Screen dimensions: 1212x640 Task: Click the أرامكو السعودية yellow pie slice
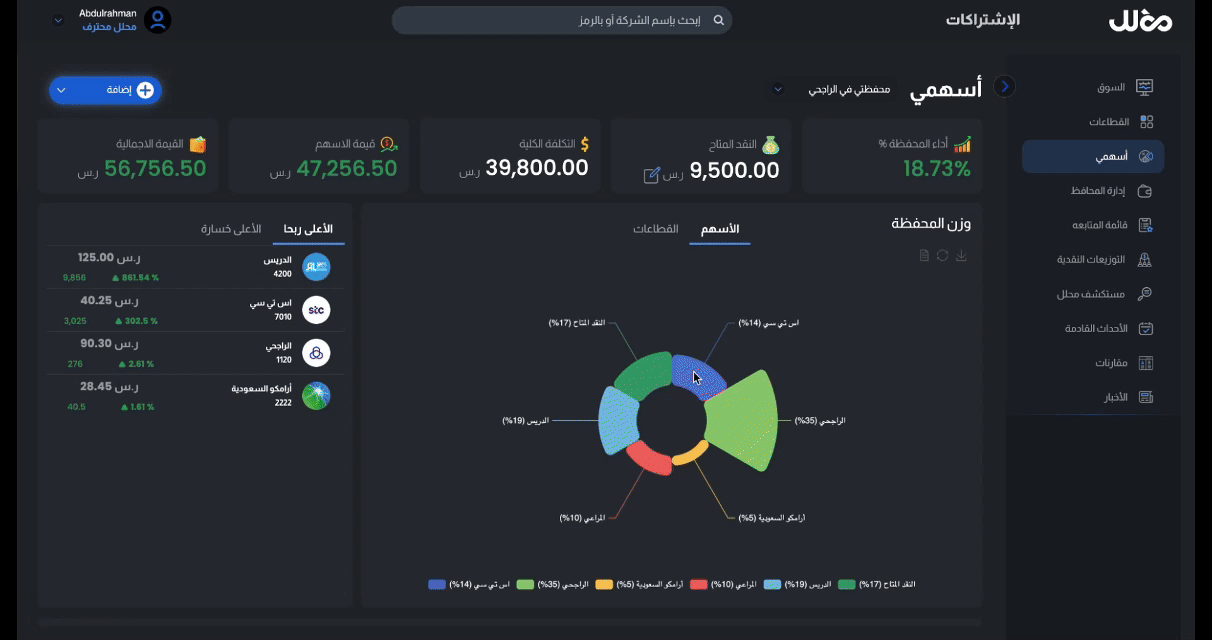[691, 455]
